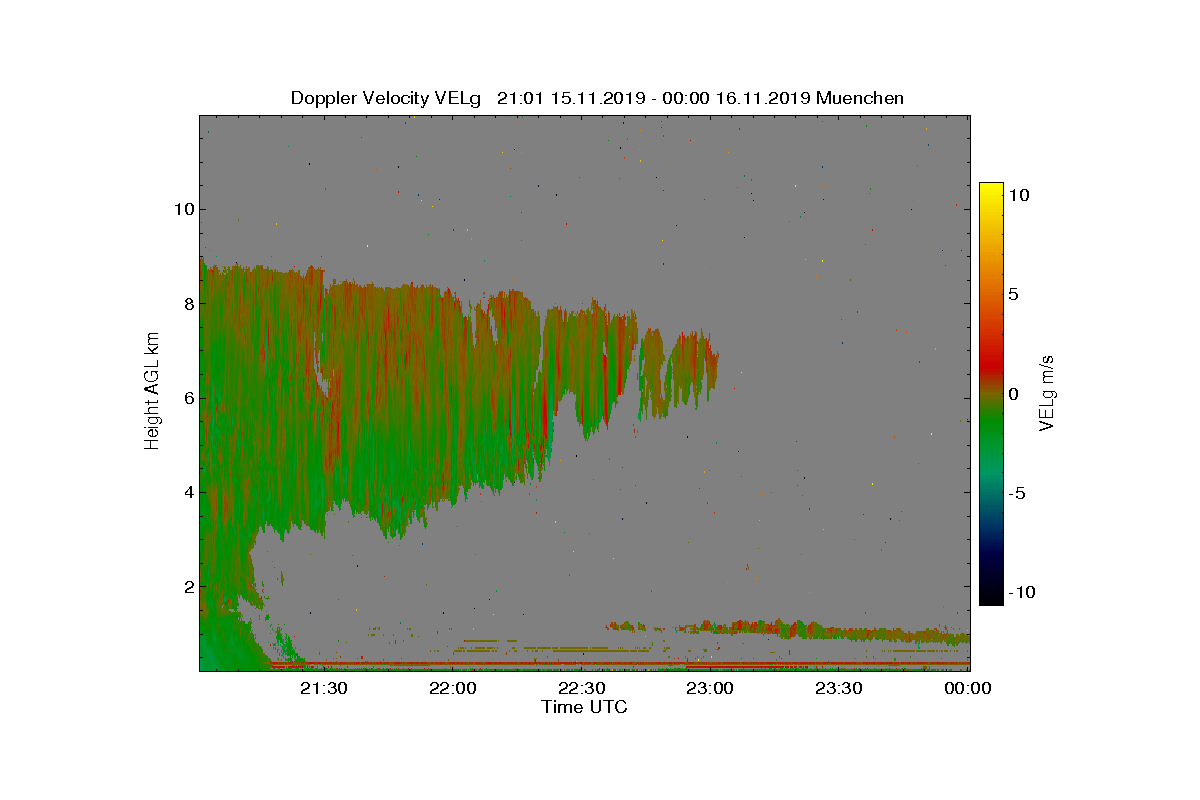
Task: Click the 00:00 time tick label
Action: coord(967,688)
